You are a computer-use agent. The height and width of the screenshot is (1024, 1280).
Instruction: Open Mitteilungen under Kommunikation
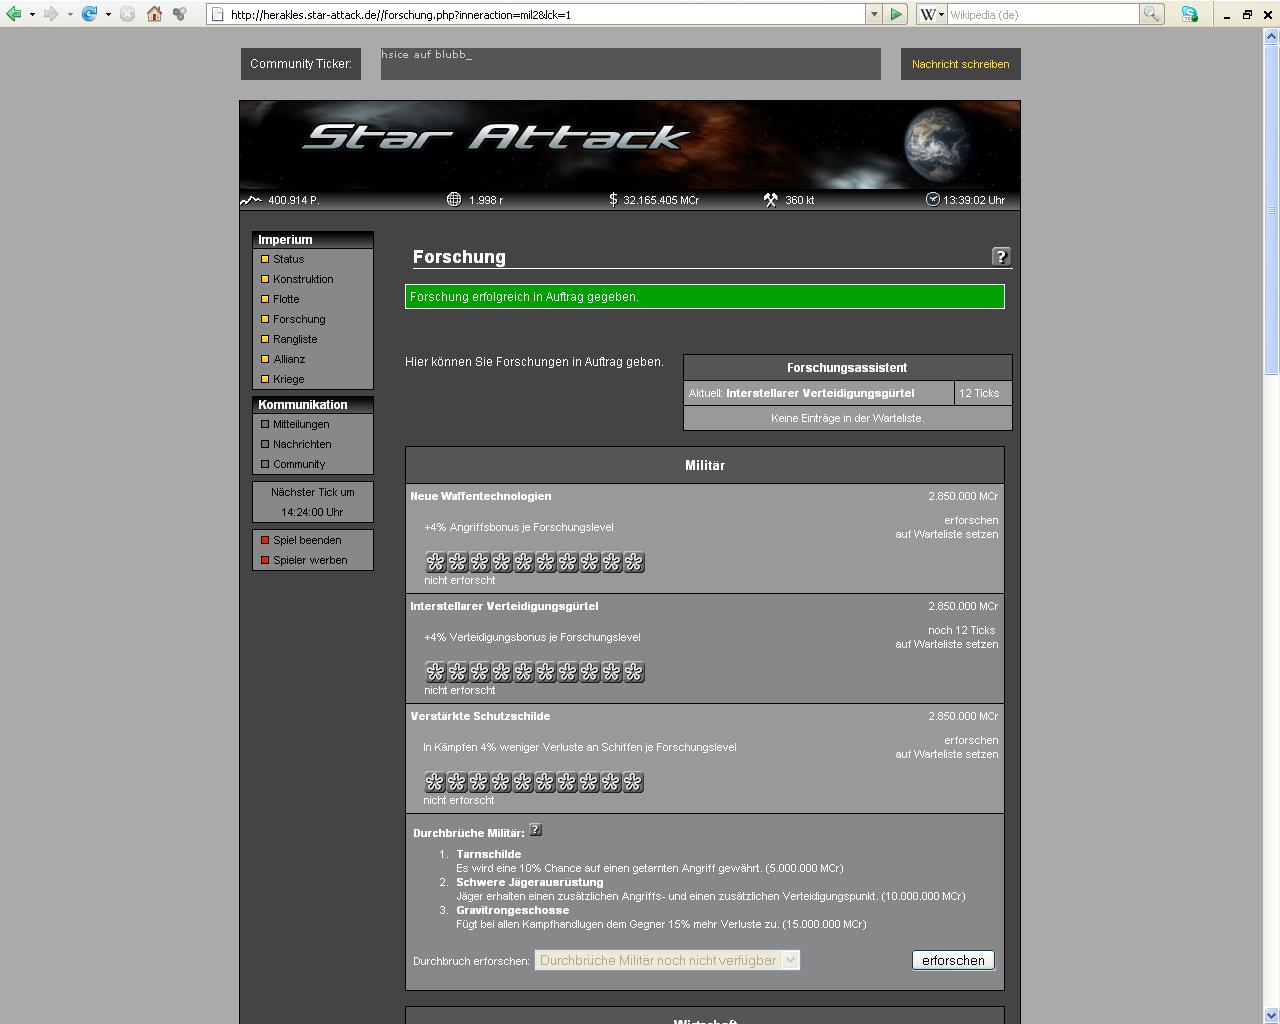tap(301, 424)
